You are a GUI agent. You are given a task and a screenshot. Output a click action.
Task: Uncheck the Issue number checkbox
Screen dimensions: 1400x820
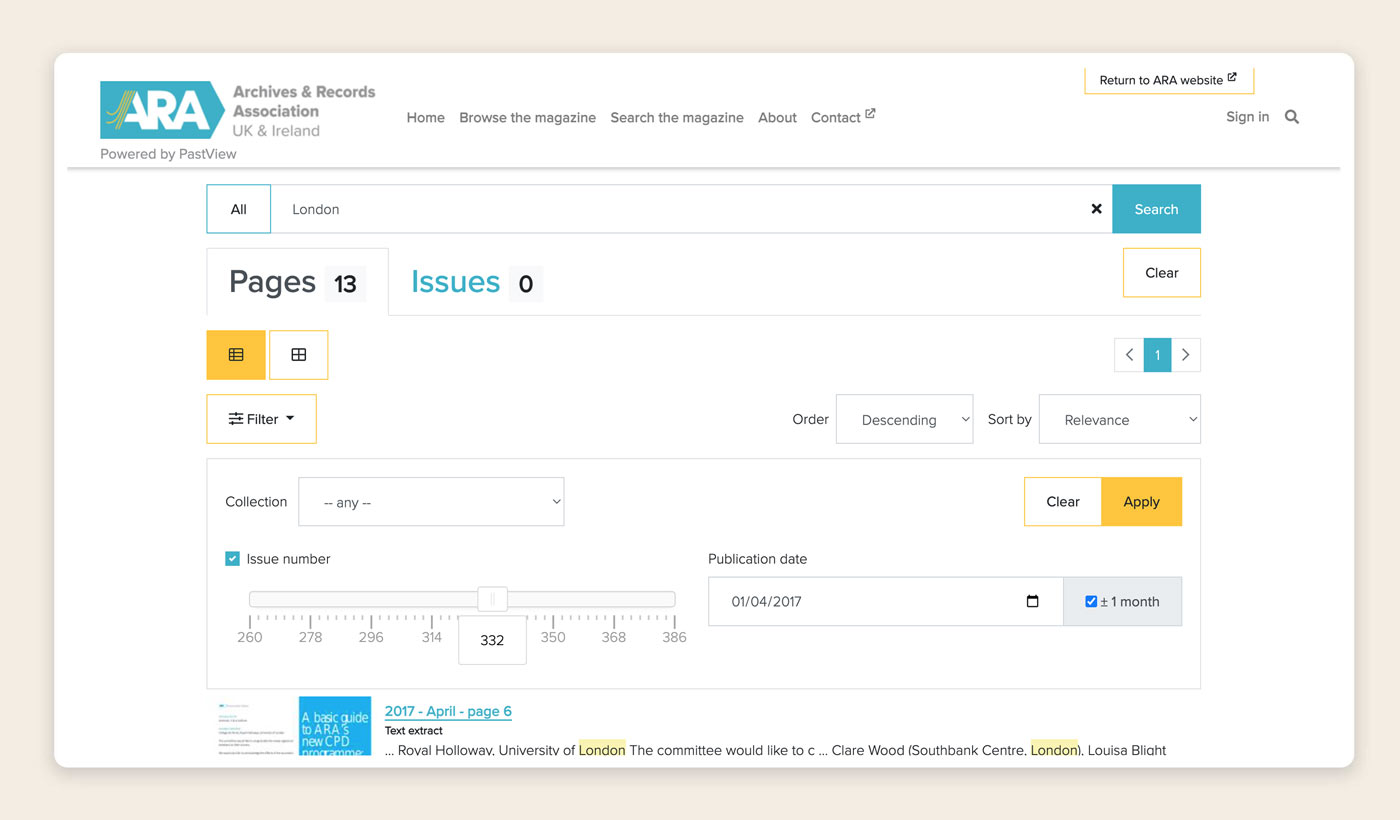coord(233,559)
